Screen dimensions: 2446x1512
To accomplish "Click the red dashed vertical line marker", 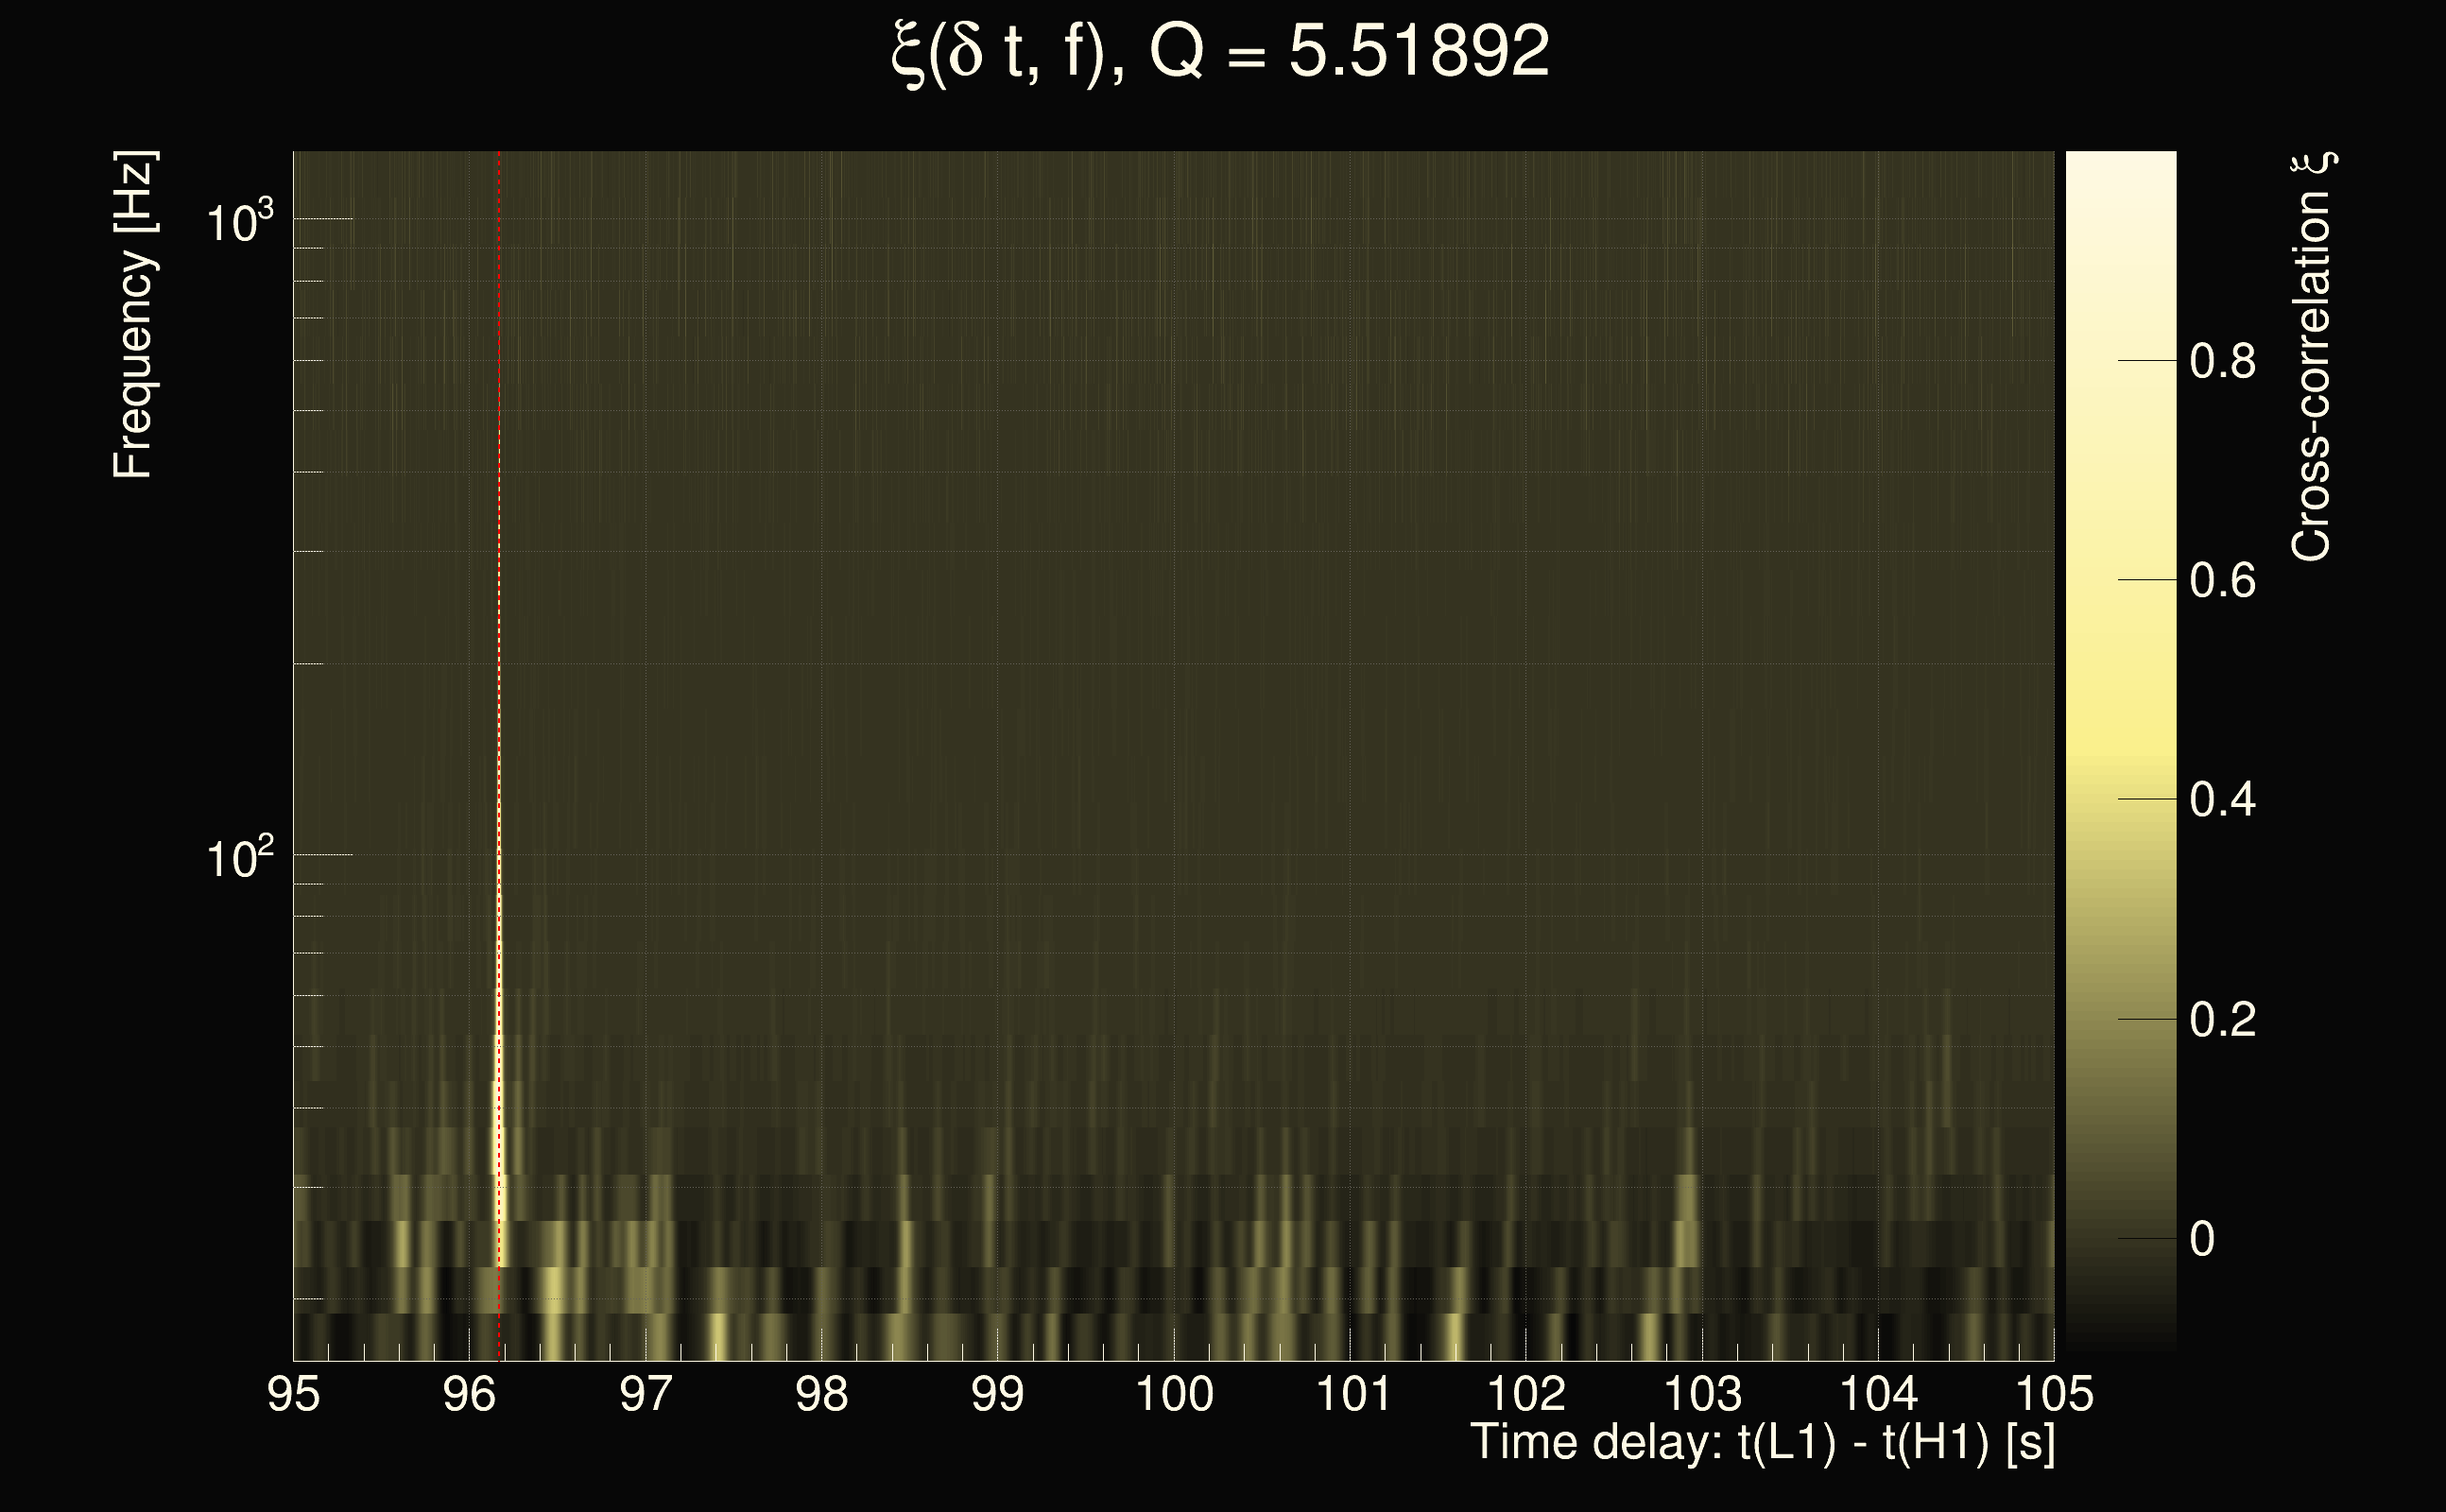I will point(499,500).
